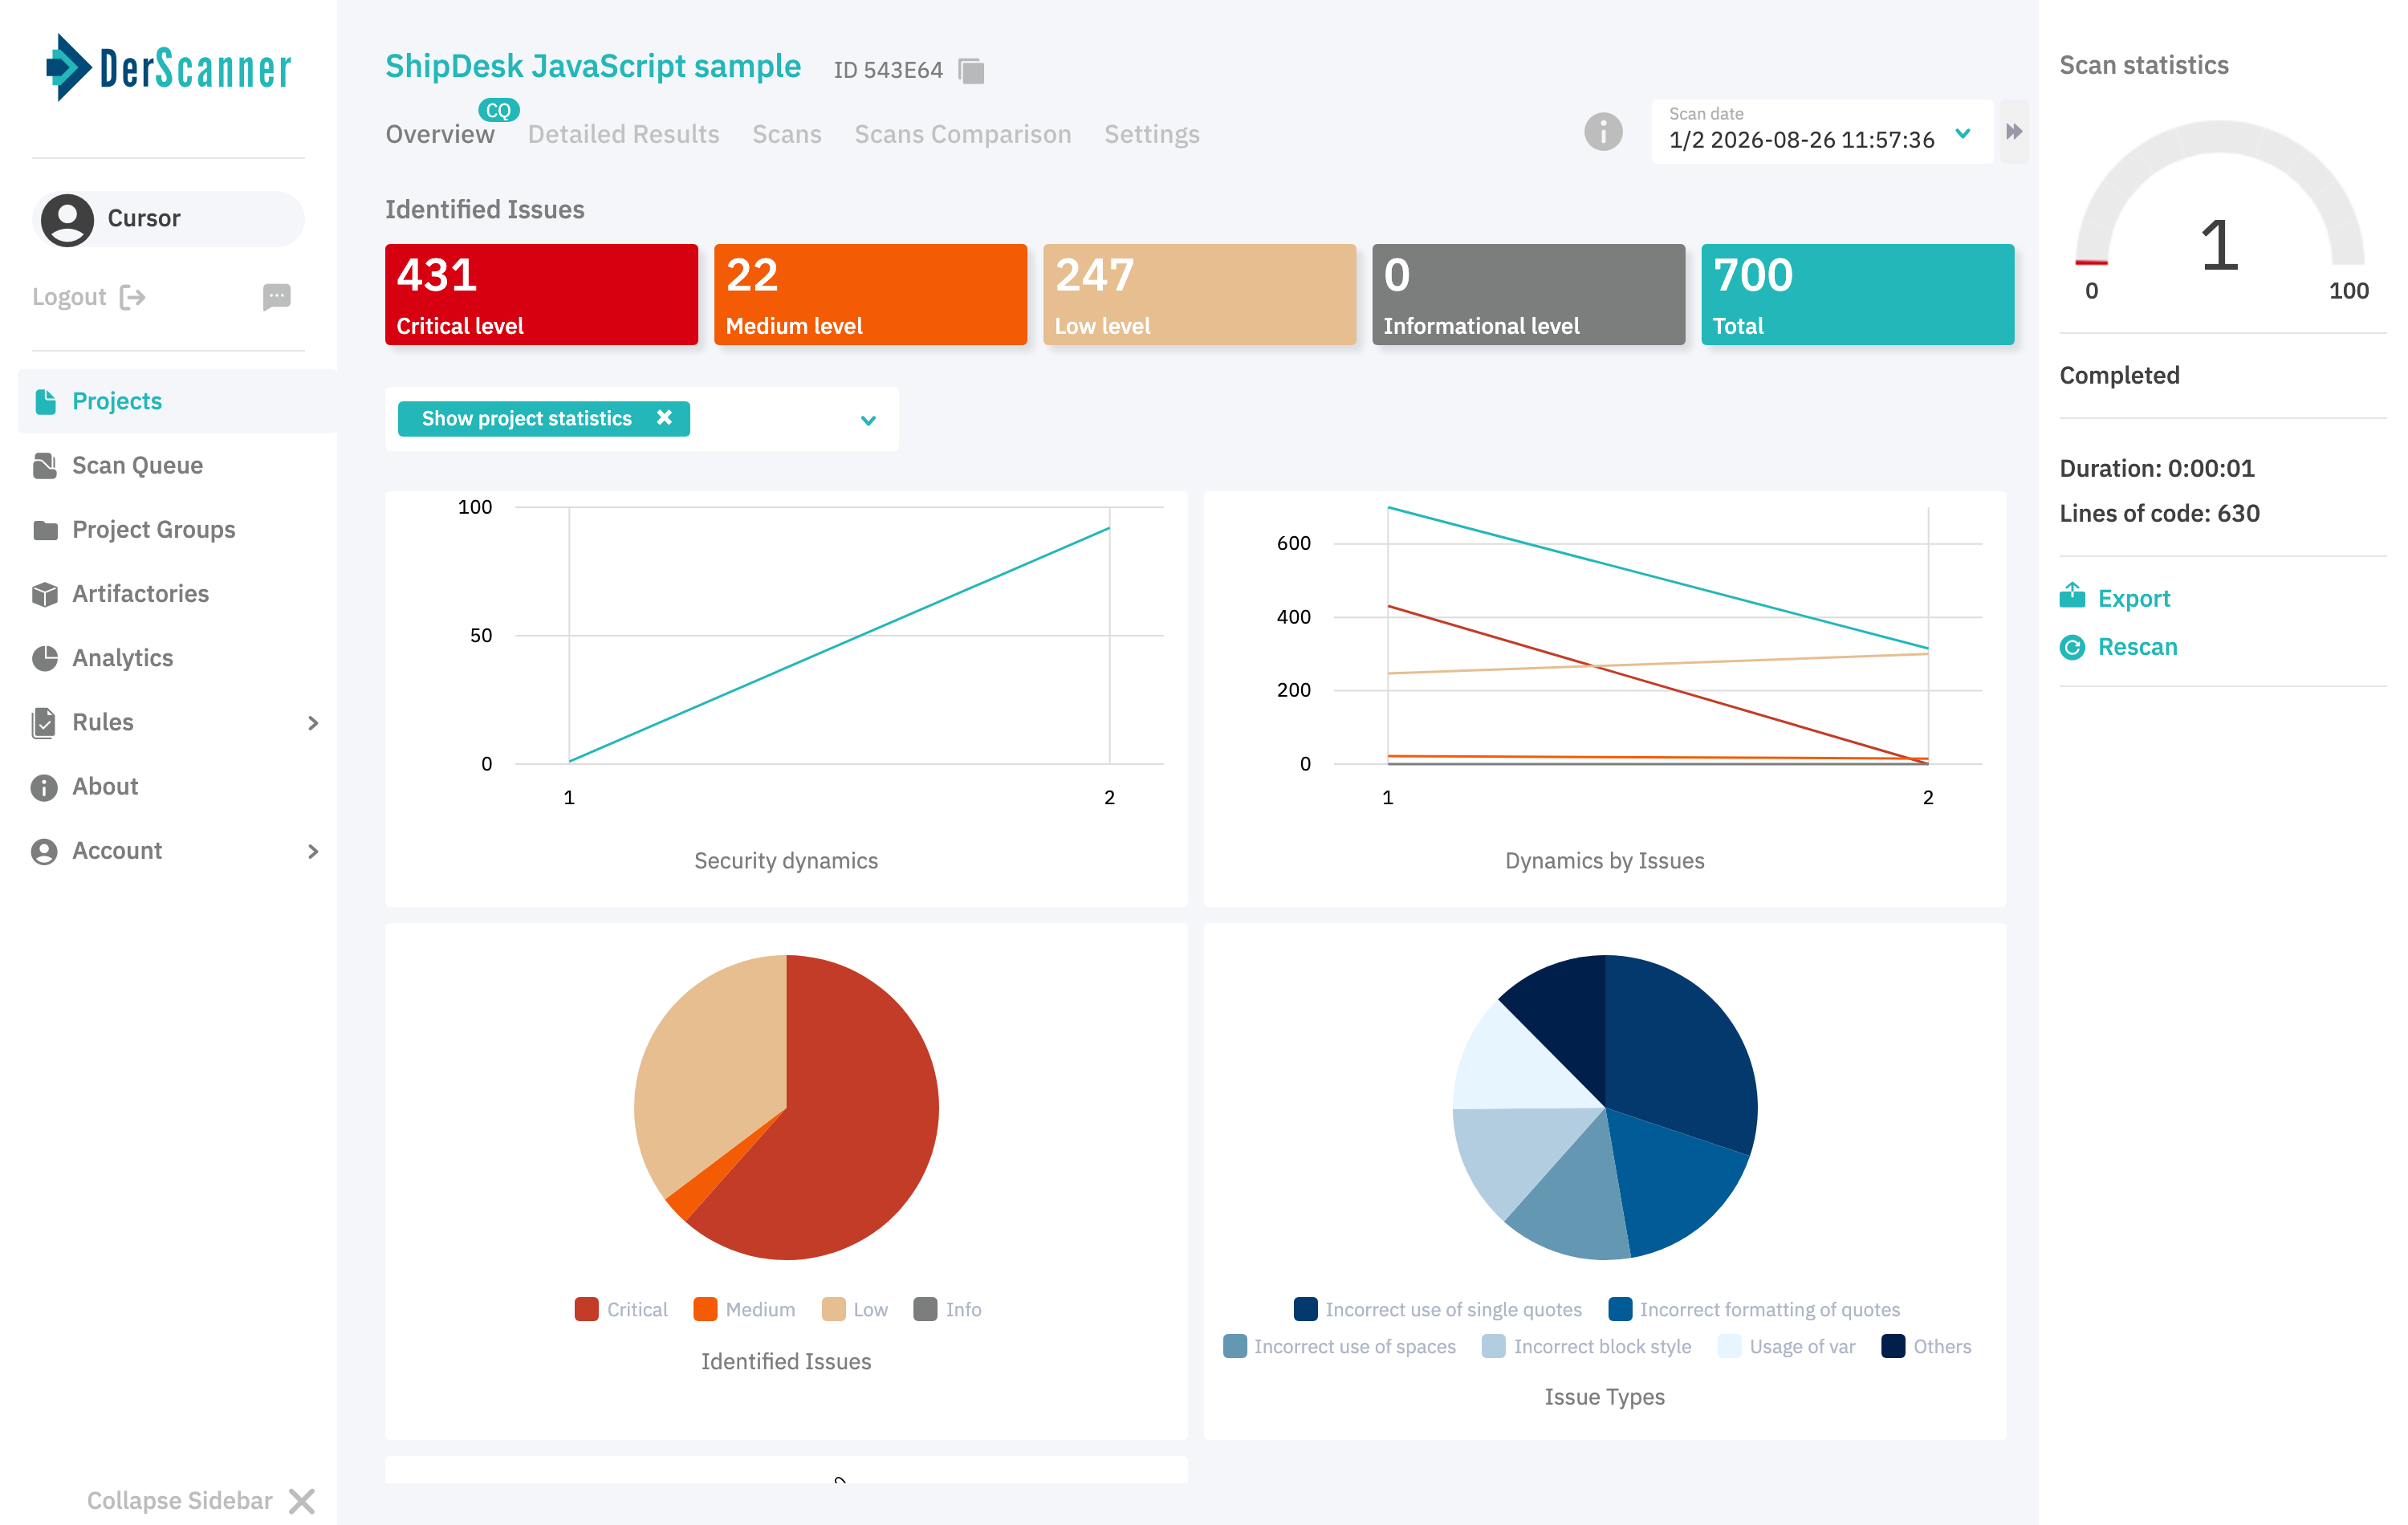Open the feedback chat bubble icon
Viewport: 2408px width, 1525px height.
[x=277, y=296]
